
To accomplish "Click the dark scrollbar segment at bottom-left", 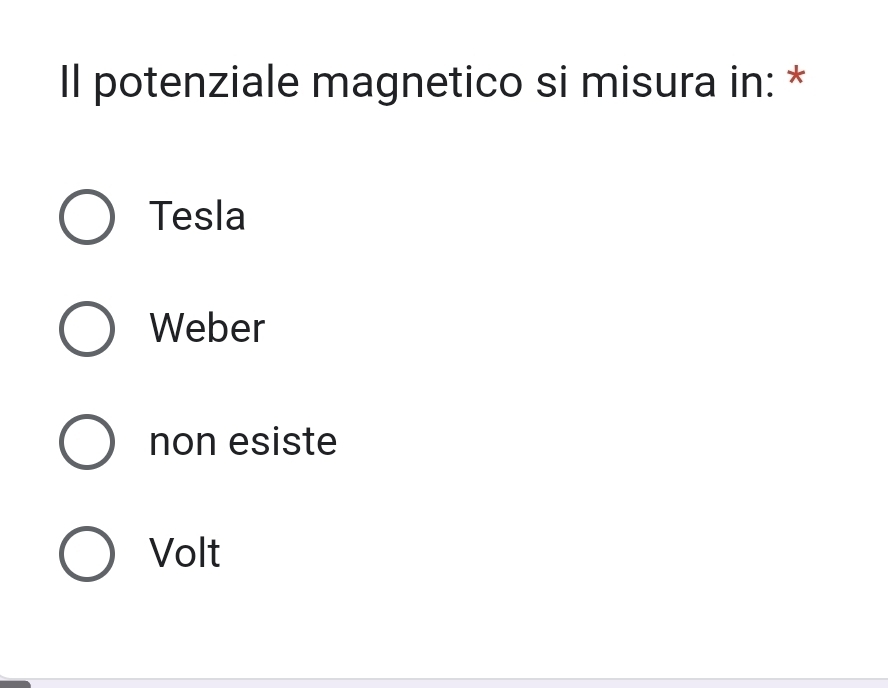I will [16, 684].
